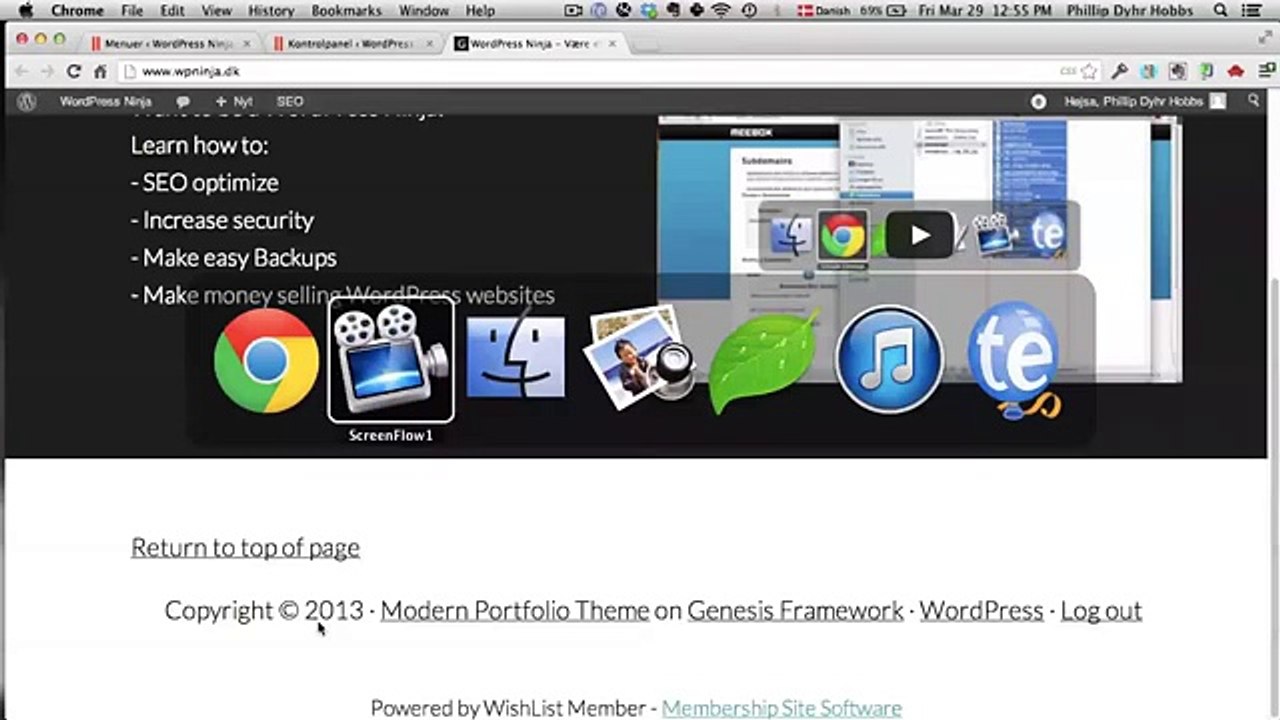Screen dimensions: 1280x720
Task: Click the WordPress logo in admin bar
Action: click(x=27, y=101)
